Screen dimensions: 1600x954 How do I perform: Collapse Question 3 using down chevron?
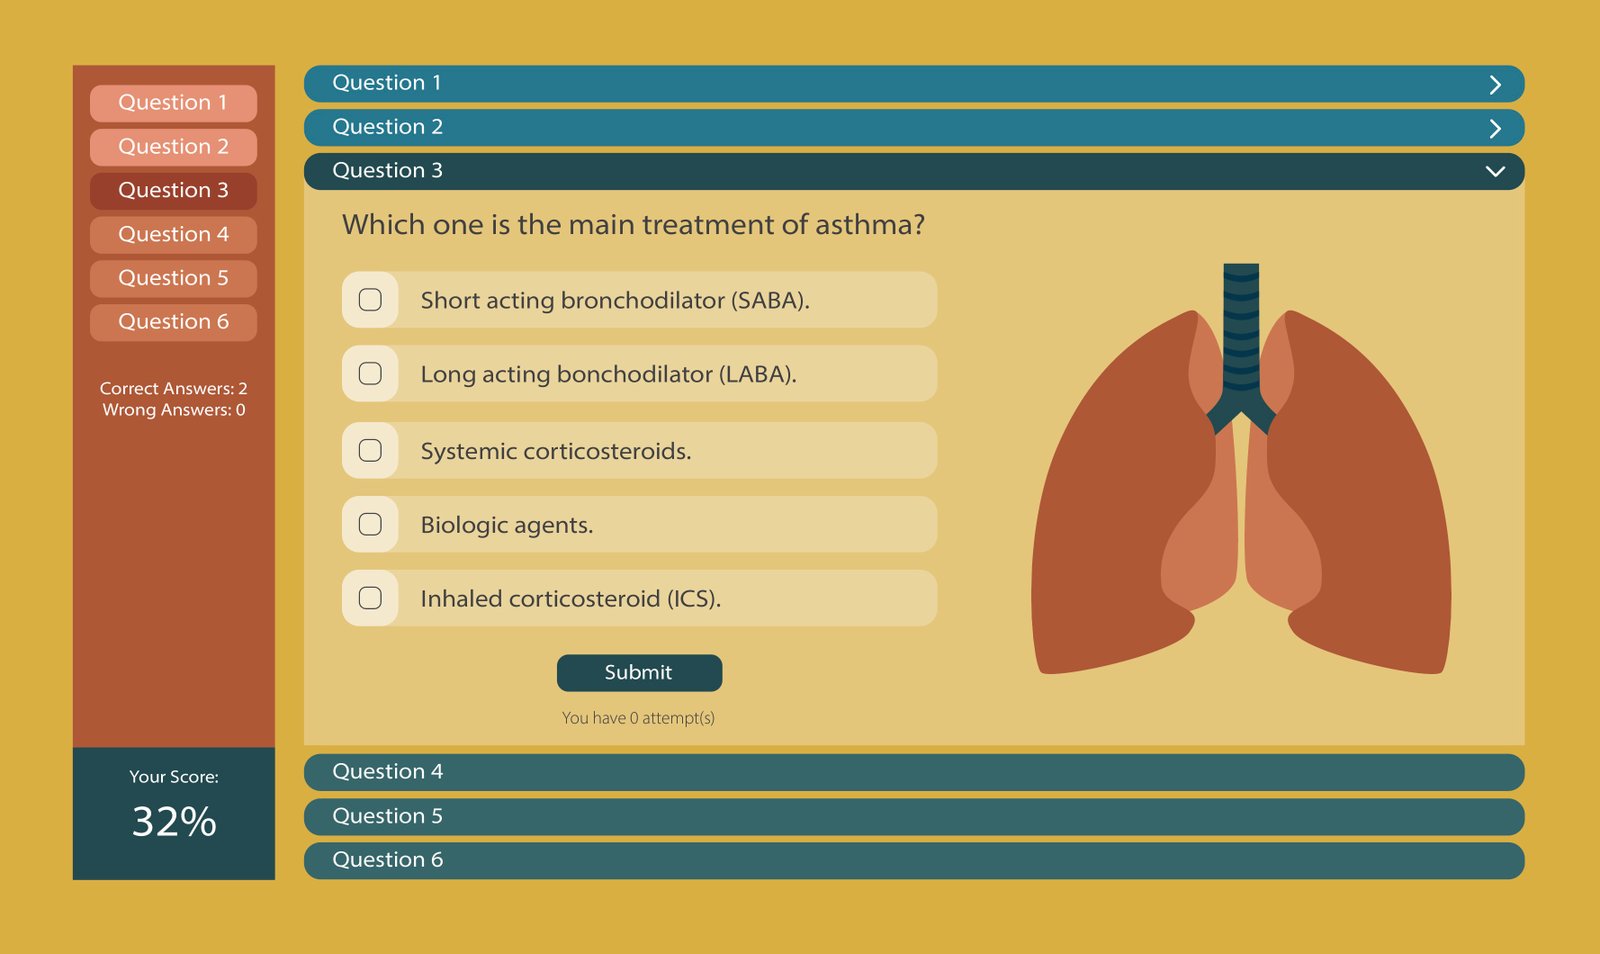1495,172
